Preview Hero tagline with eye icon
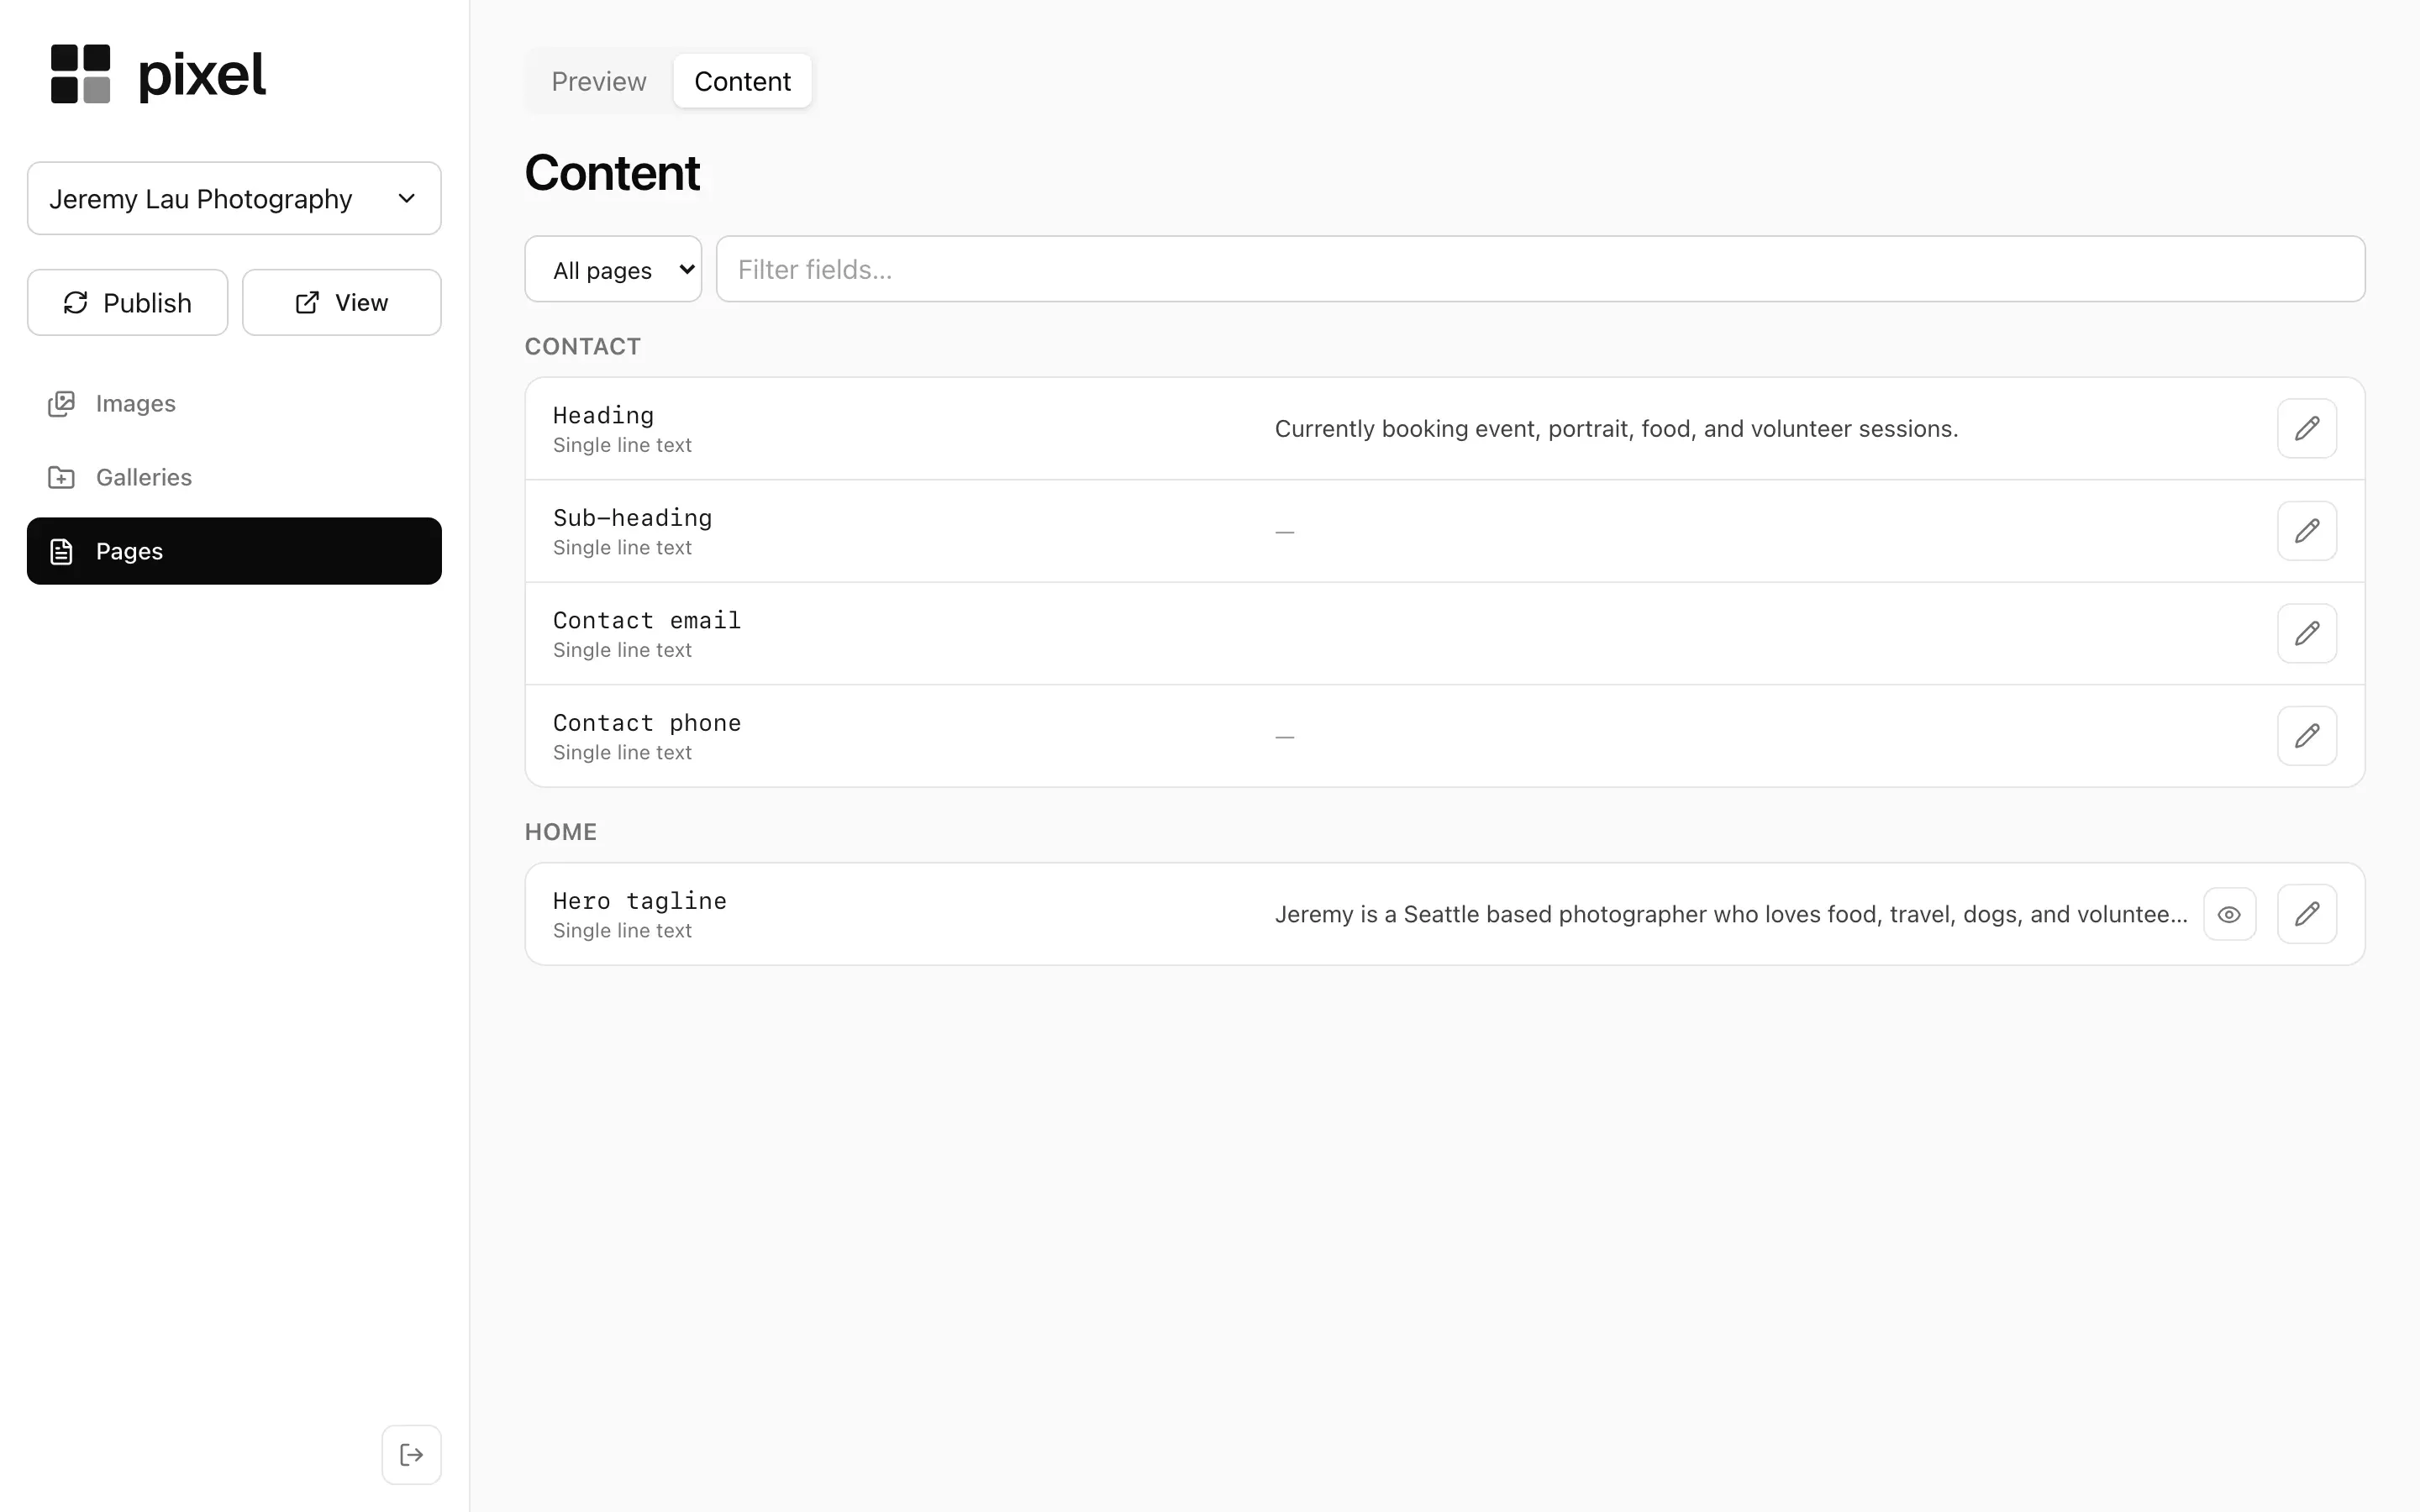The image size is (2420, 1512). point(2229,914)
